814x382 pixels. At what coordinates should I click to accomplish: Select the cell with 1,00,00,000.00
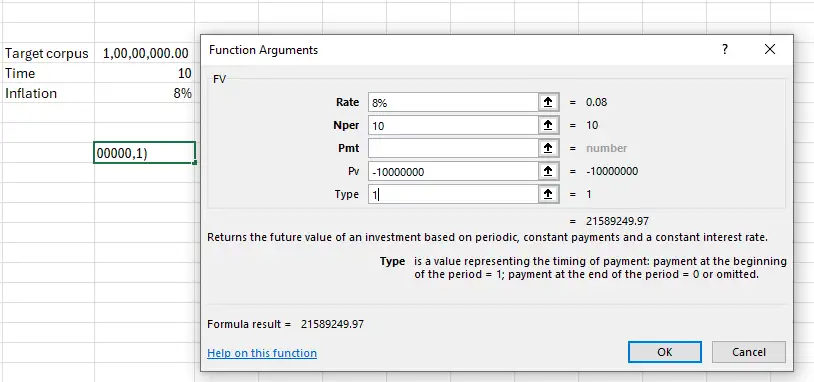(x=145, y=53)
